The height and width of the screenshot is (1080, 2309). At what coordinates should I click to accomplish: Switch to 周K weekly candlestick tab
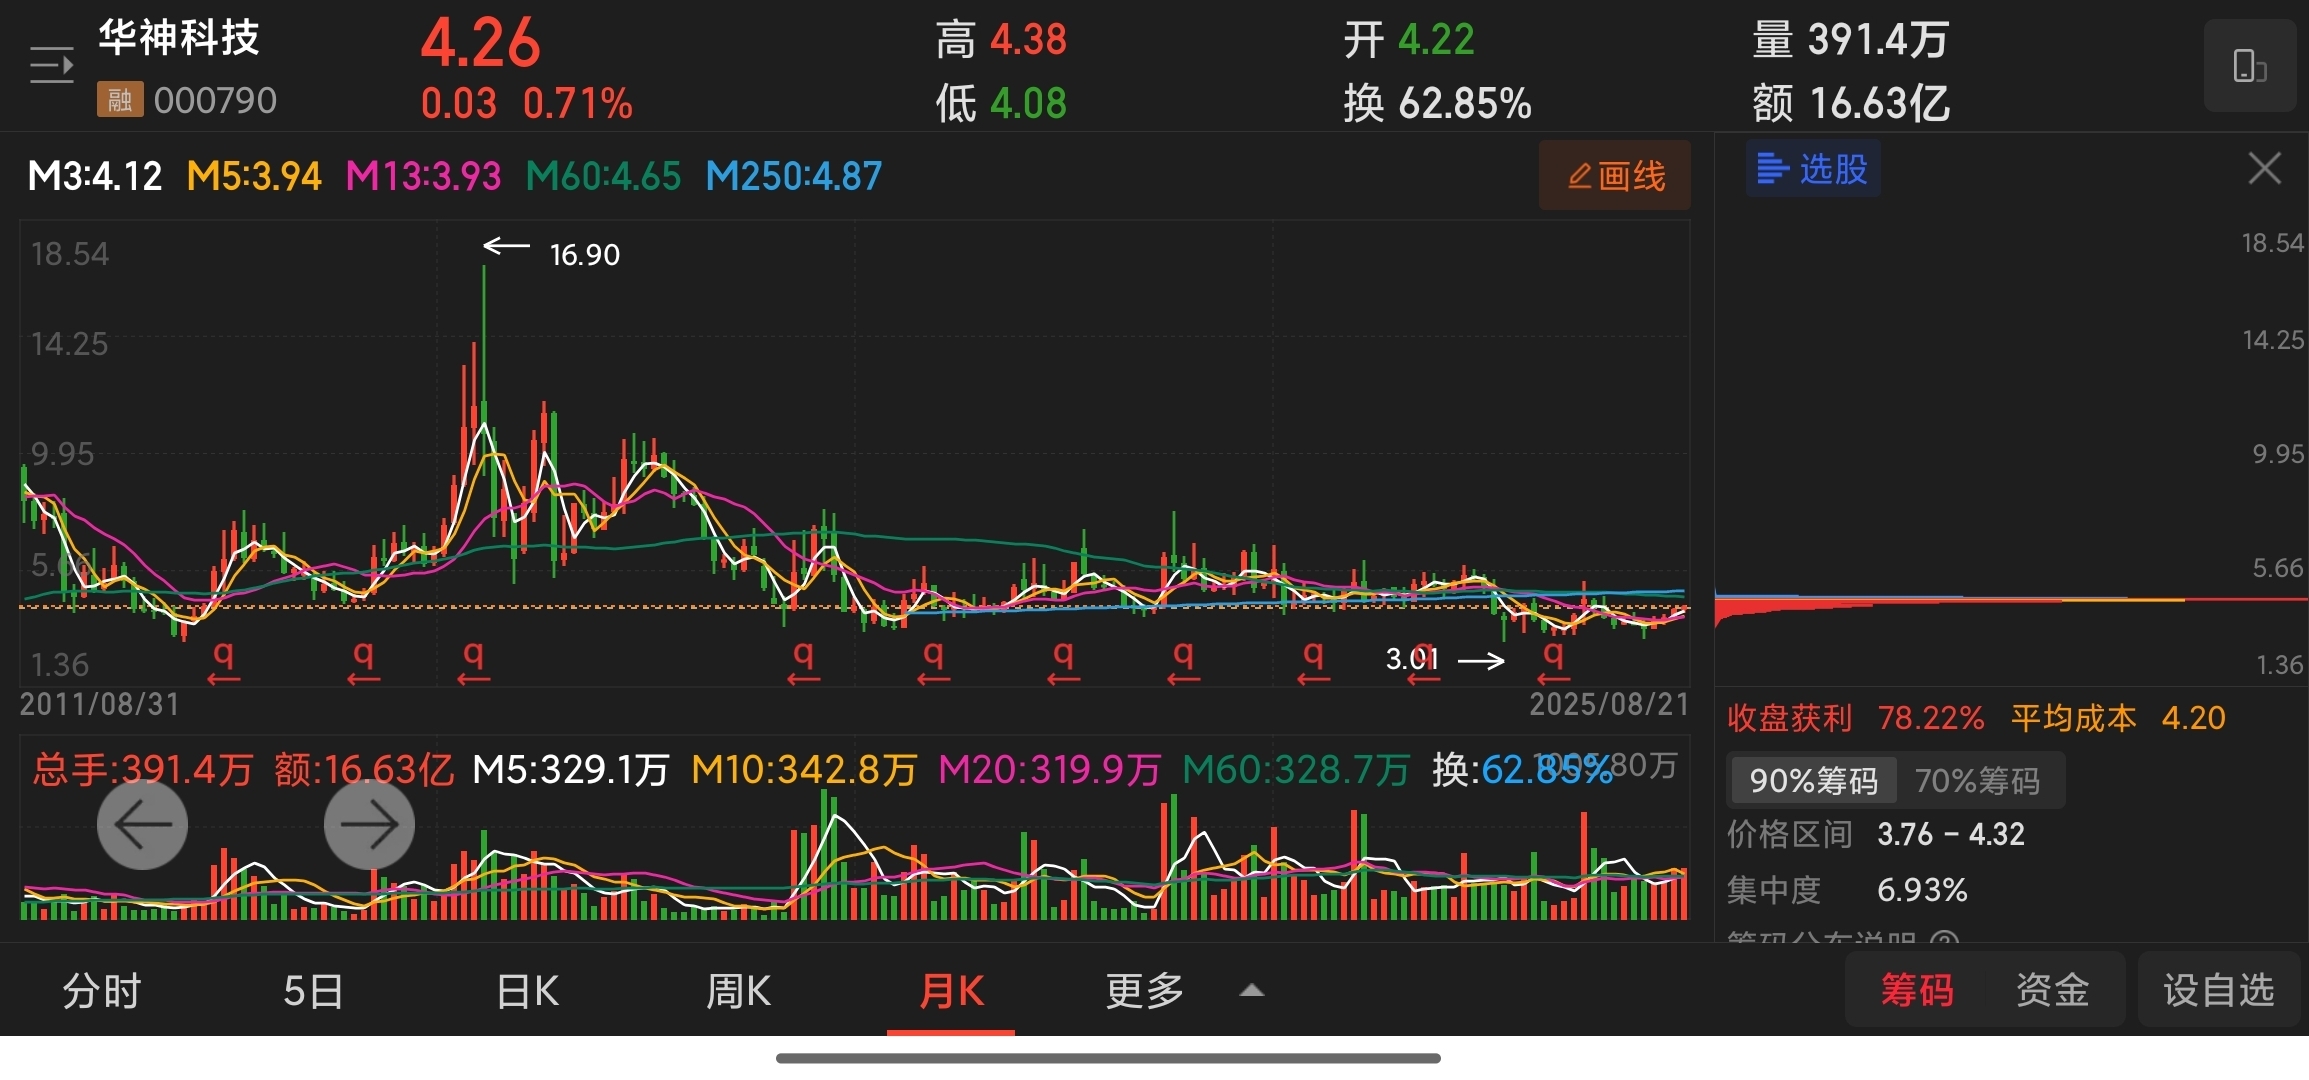click(739, 991)
